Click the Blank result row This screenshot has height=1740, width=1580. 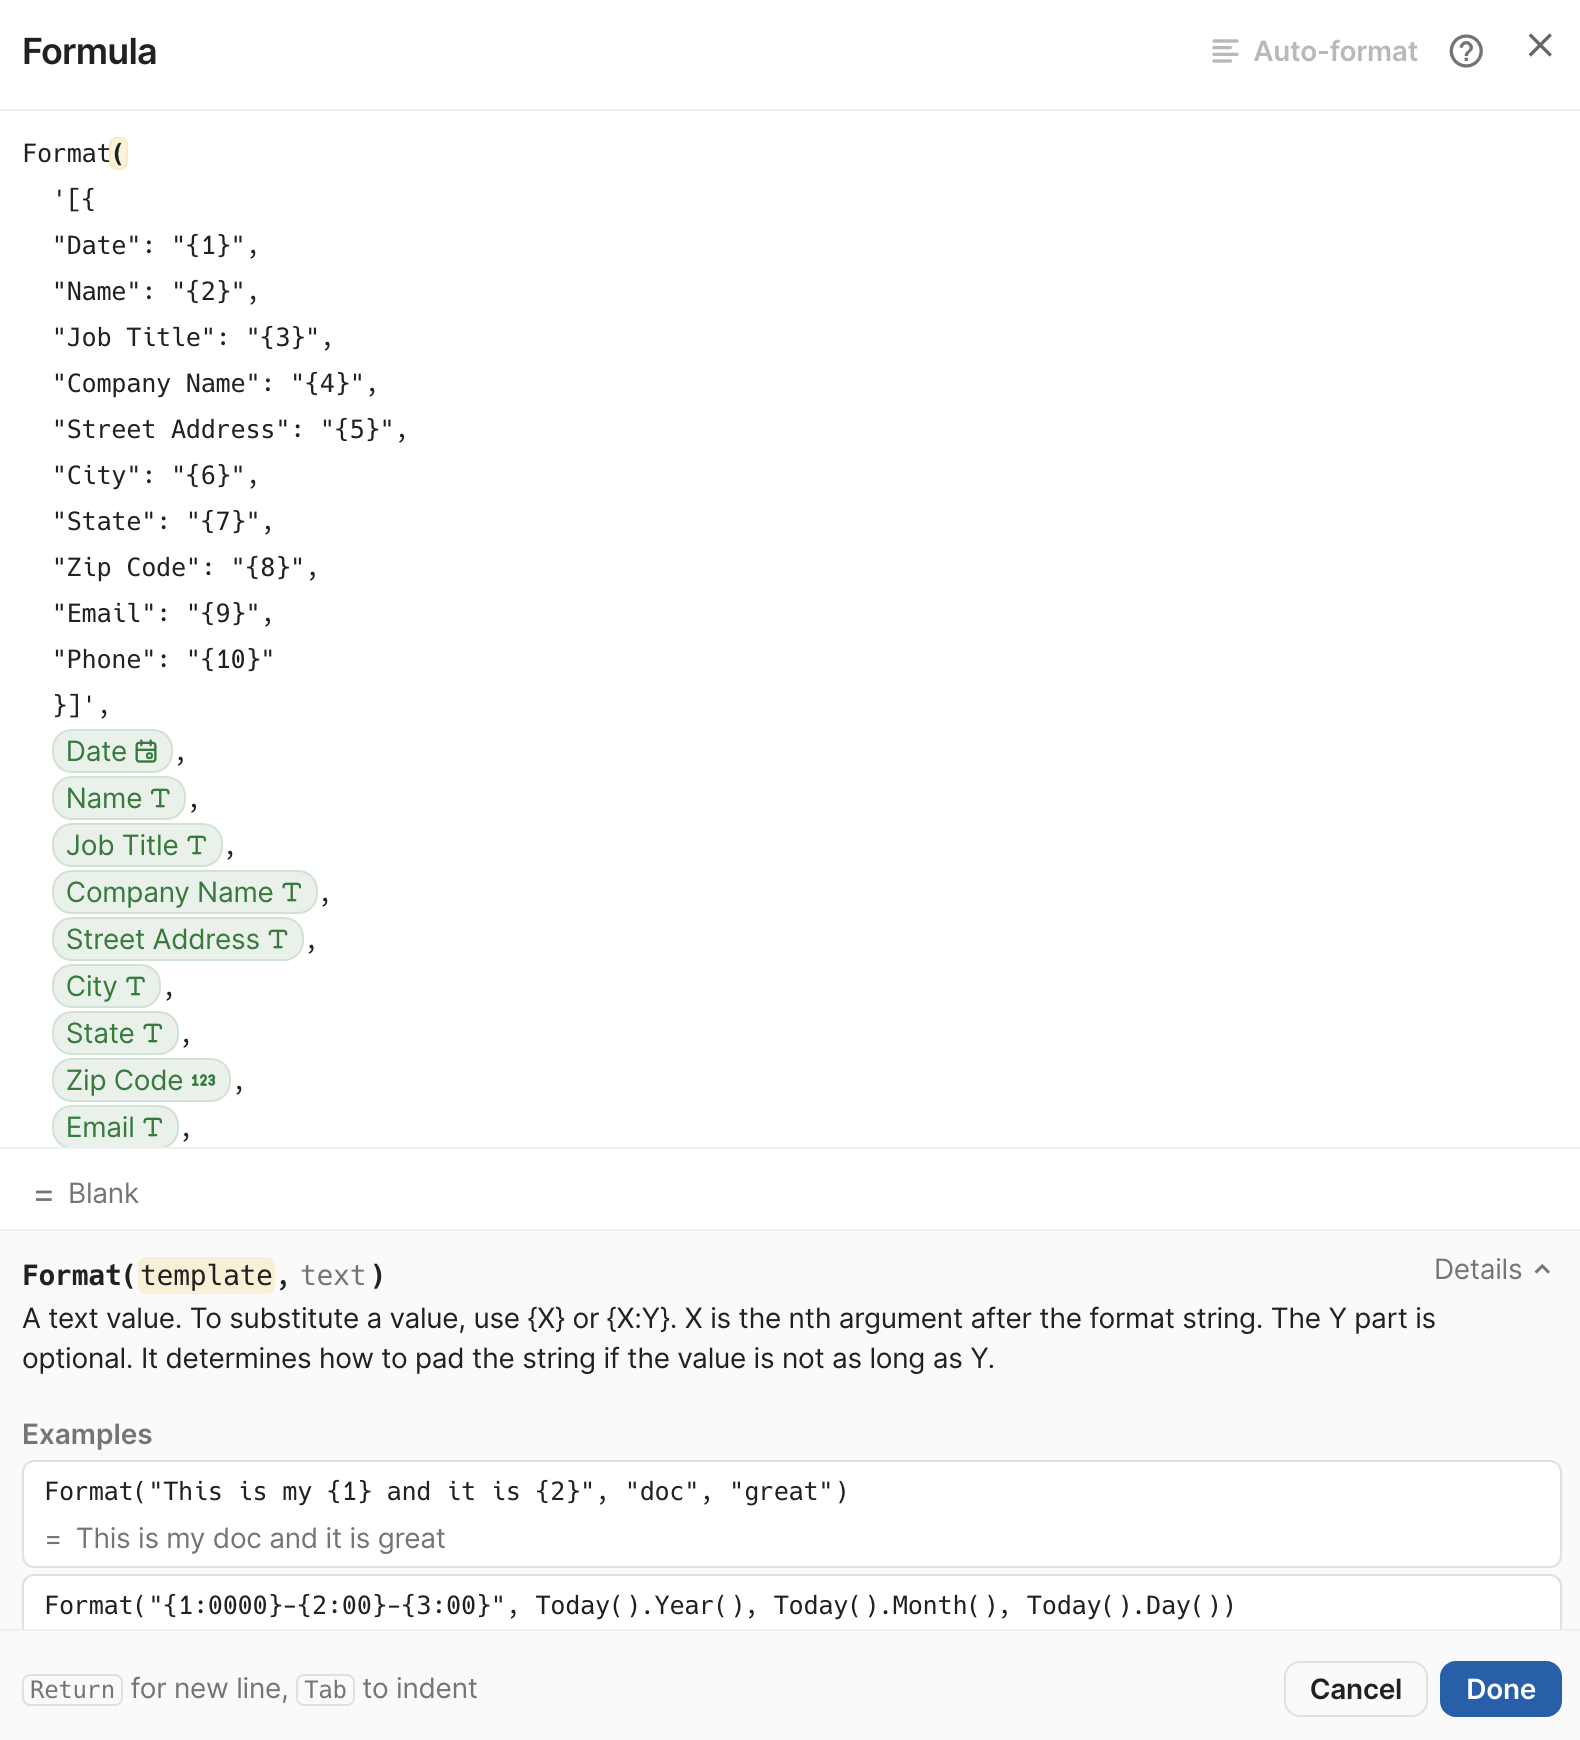103,1193
